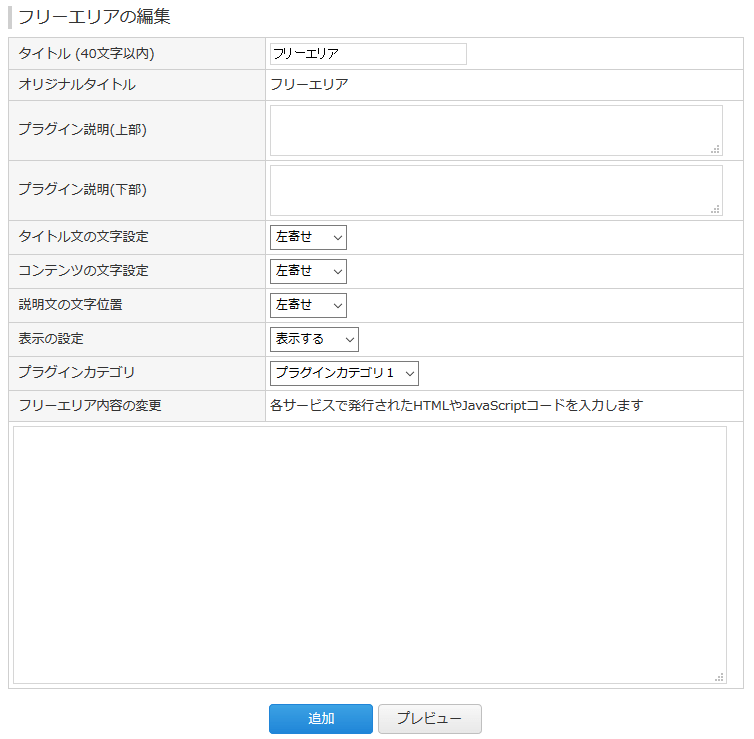
Task: Click the プラグインカテゴリ label
Action: 76,372
